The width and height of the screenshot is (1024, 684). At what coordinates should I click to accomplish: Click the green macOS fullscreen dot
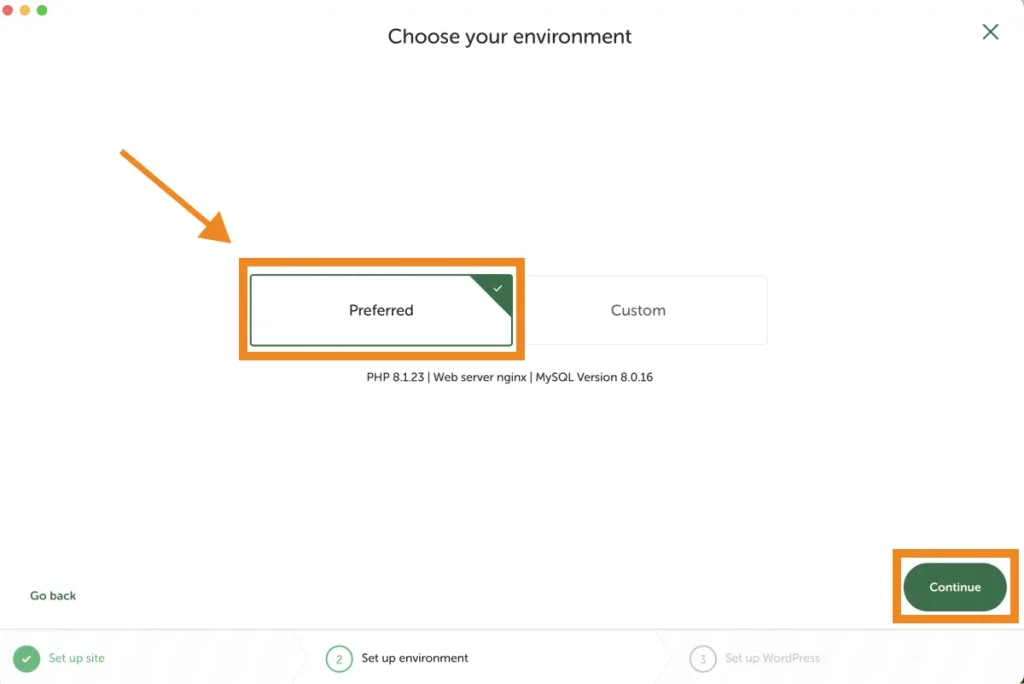point(42,10)
